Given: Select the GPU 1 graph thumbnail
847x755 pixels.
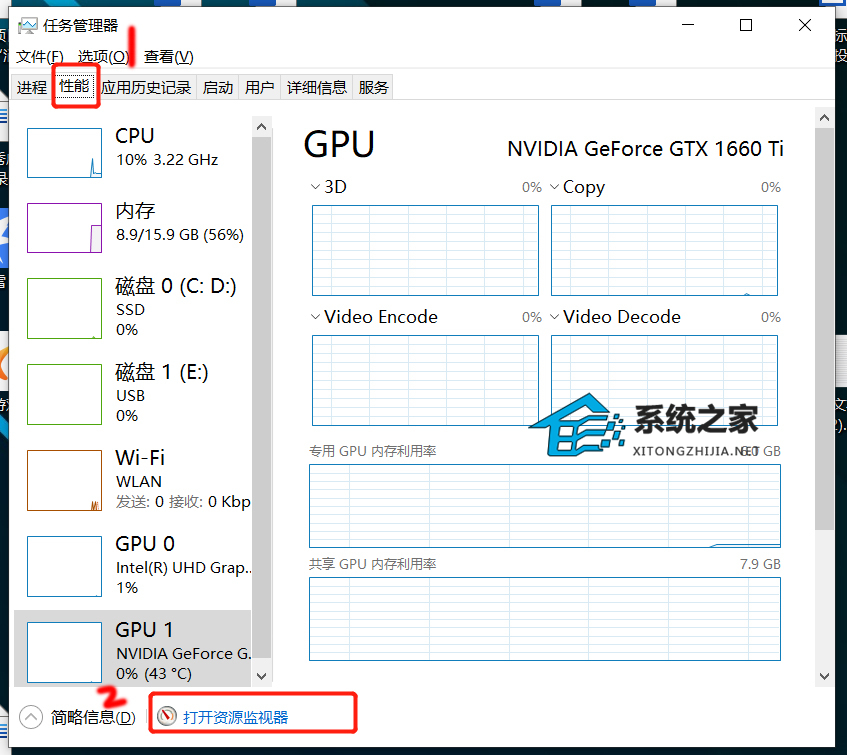Looking at the screenshot, I should 64,652.
